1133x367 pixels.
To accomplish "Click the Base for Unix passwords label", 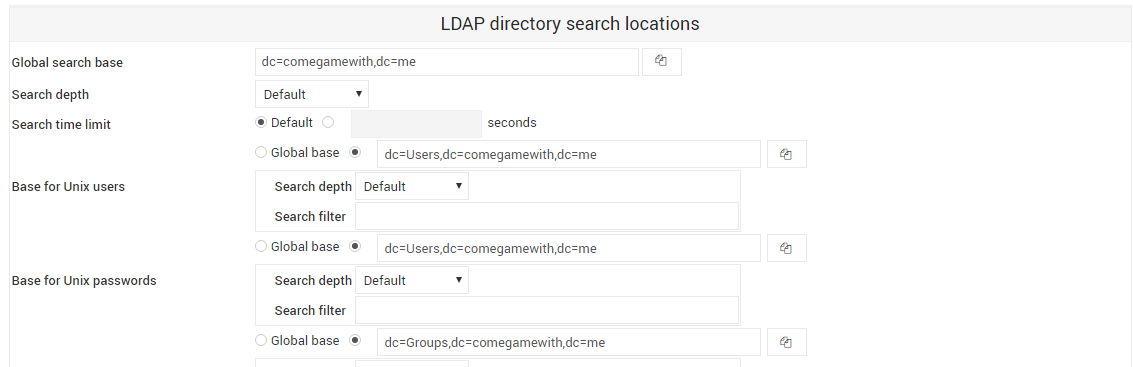I will click(84, 280).
